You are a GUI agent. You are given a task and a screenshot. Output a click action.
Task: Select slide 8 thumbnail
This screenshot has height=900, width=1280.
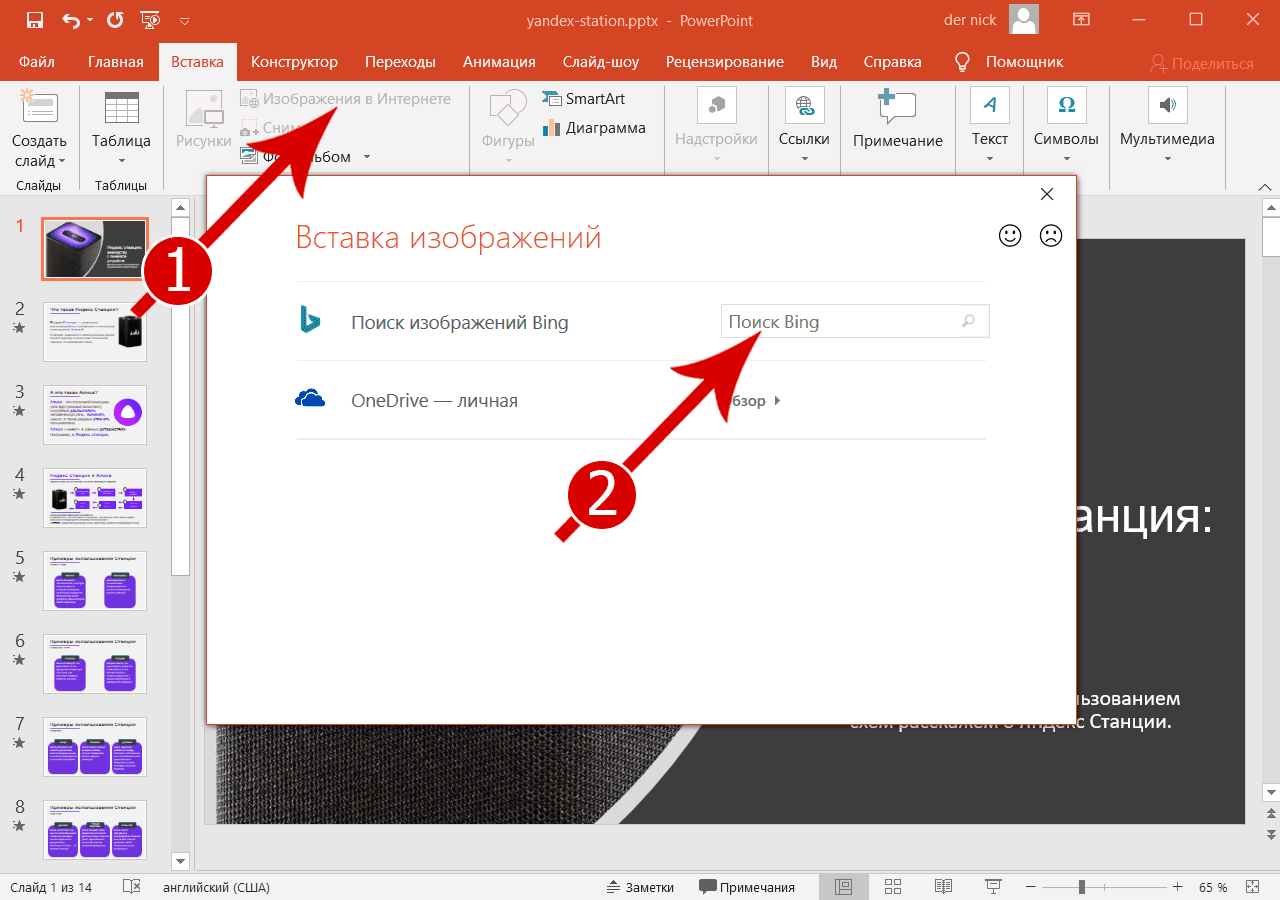(x=95, y=830)
